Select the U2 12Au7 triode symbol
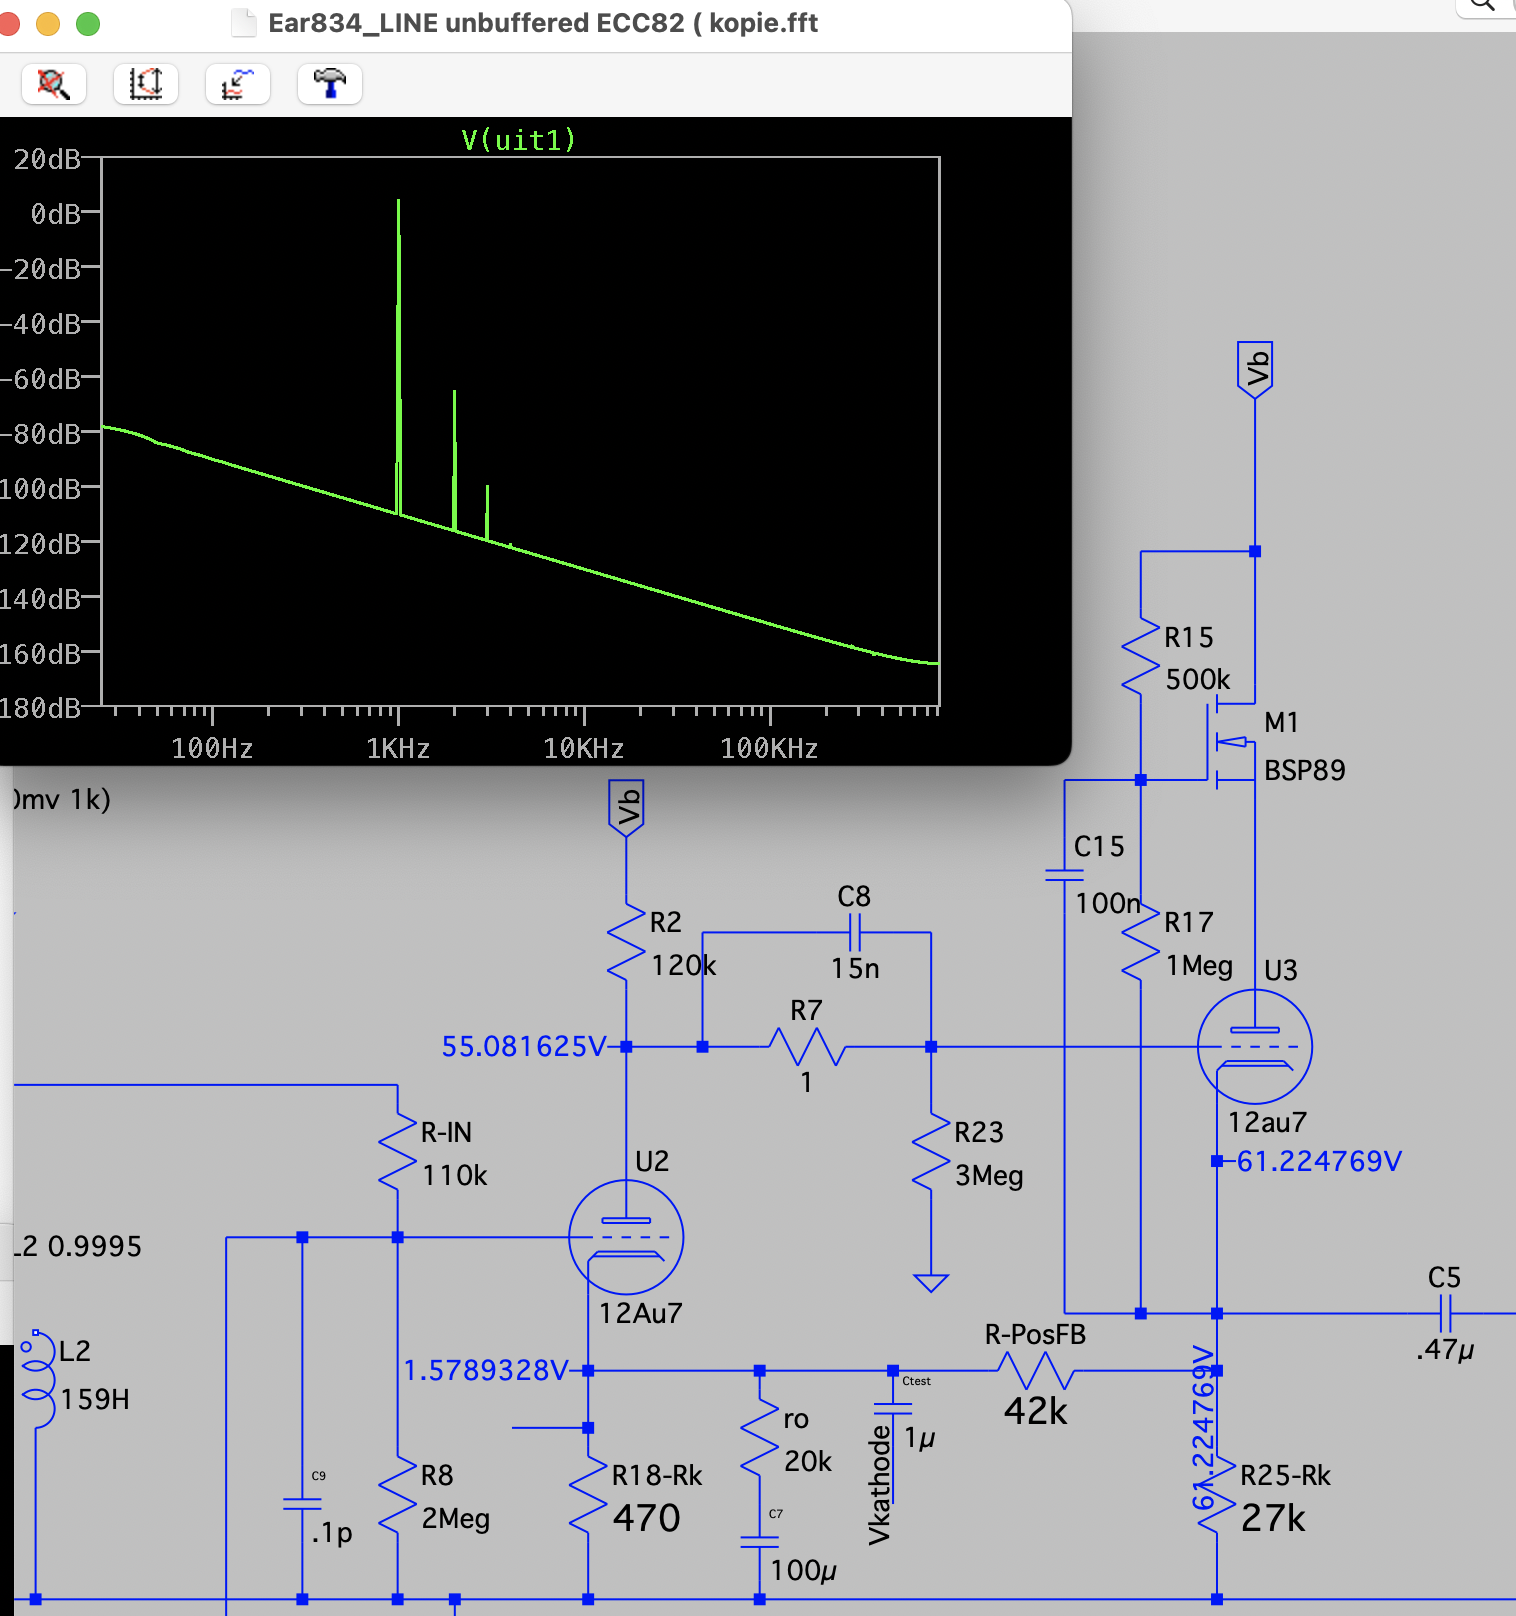 tap(626, 1237)
